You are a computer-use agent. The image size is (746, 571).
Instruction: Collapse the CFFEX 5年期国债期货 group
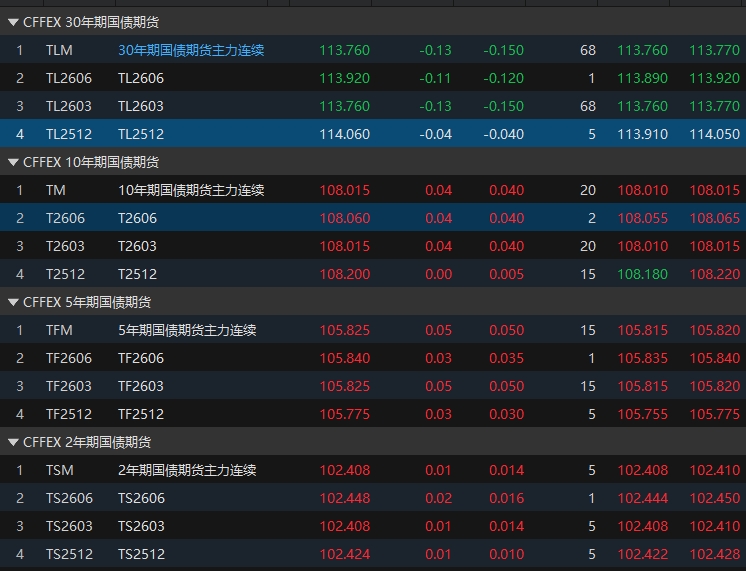(13, 302)
